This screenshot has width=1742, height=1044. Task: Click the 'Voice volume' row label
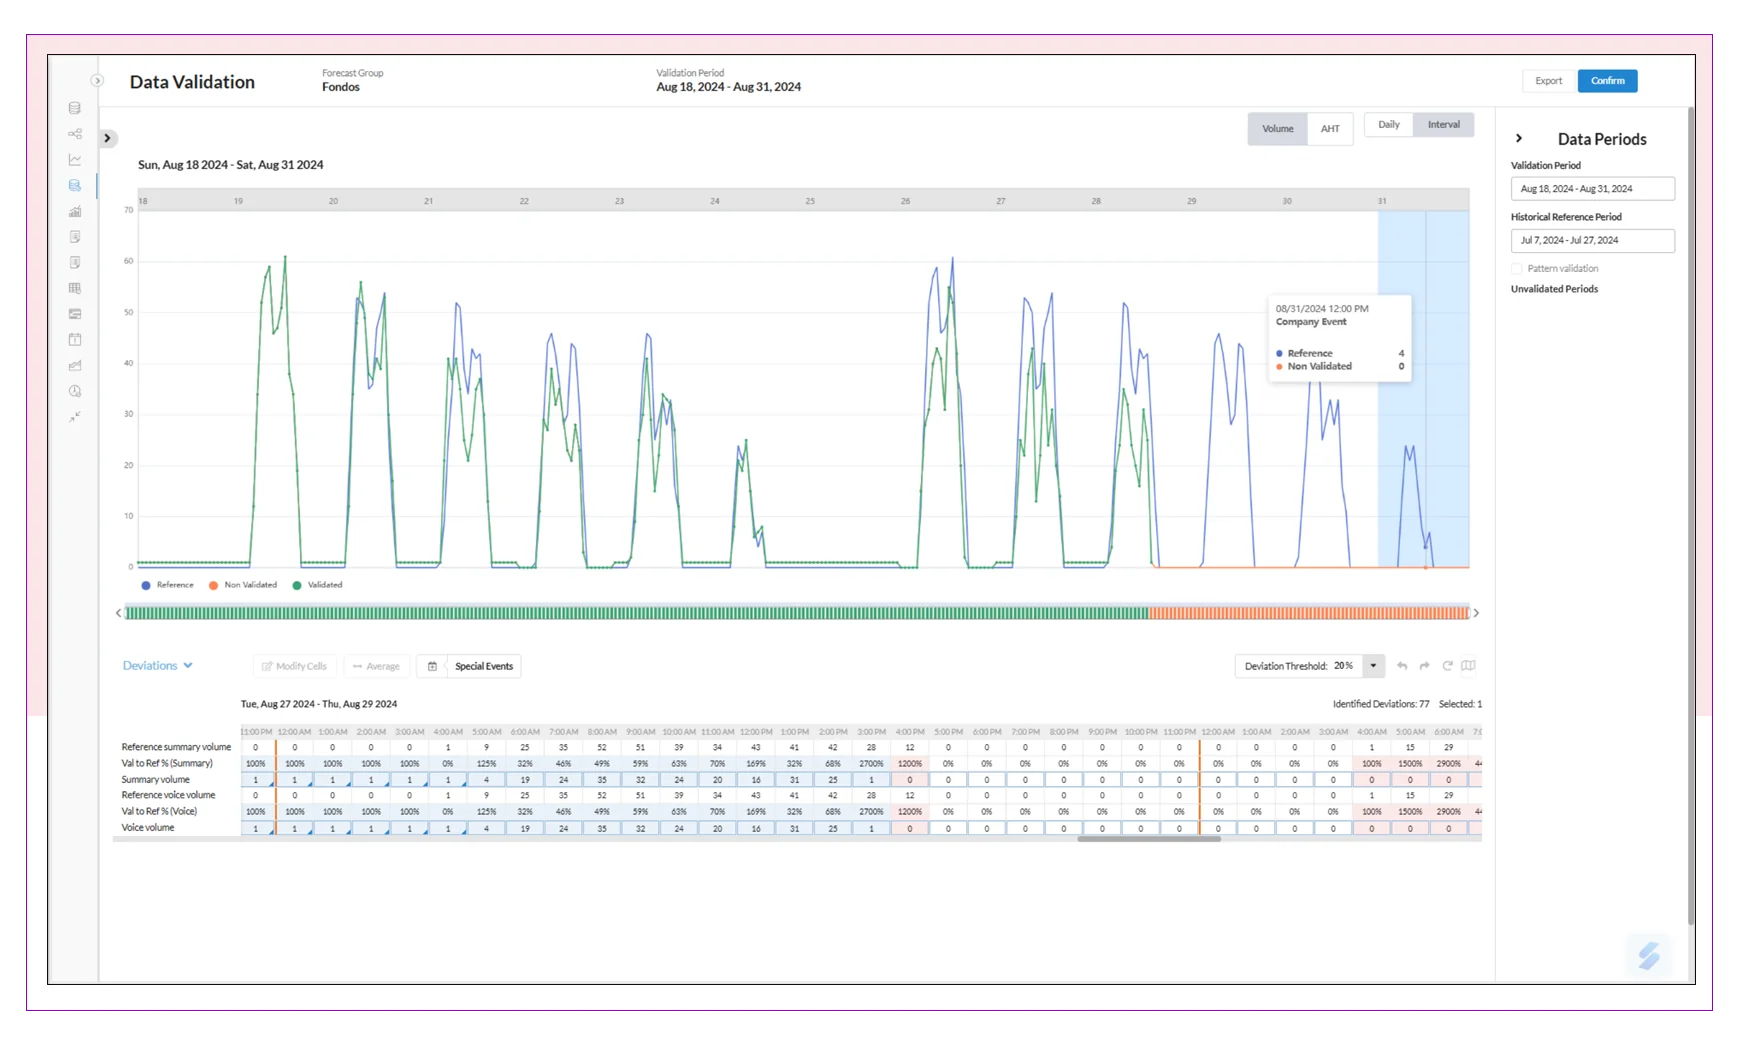(148, 828)
